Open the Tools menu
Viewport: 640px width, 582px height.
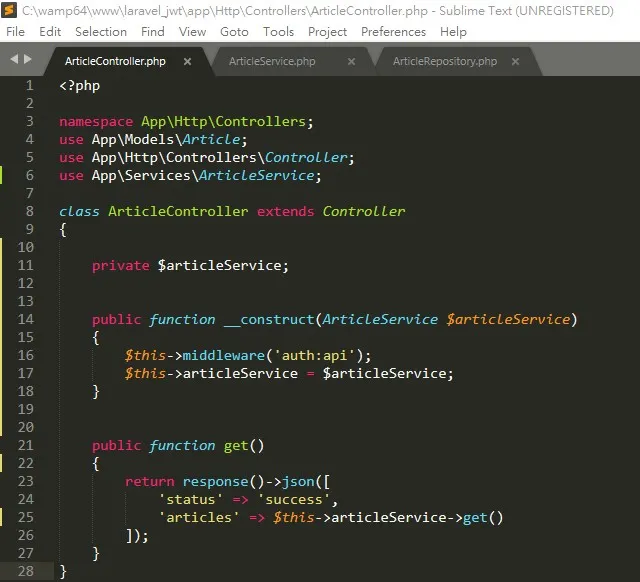278,32
